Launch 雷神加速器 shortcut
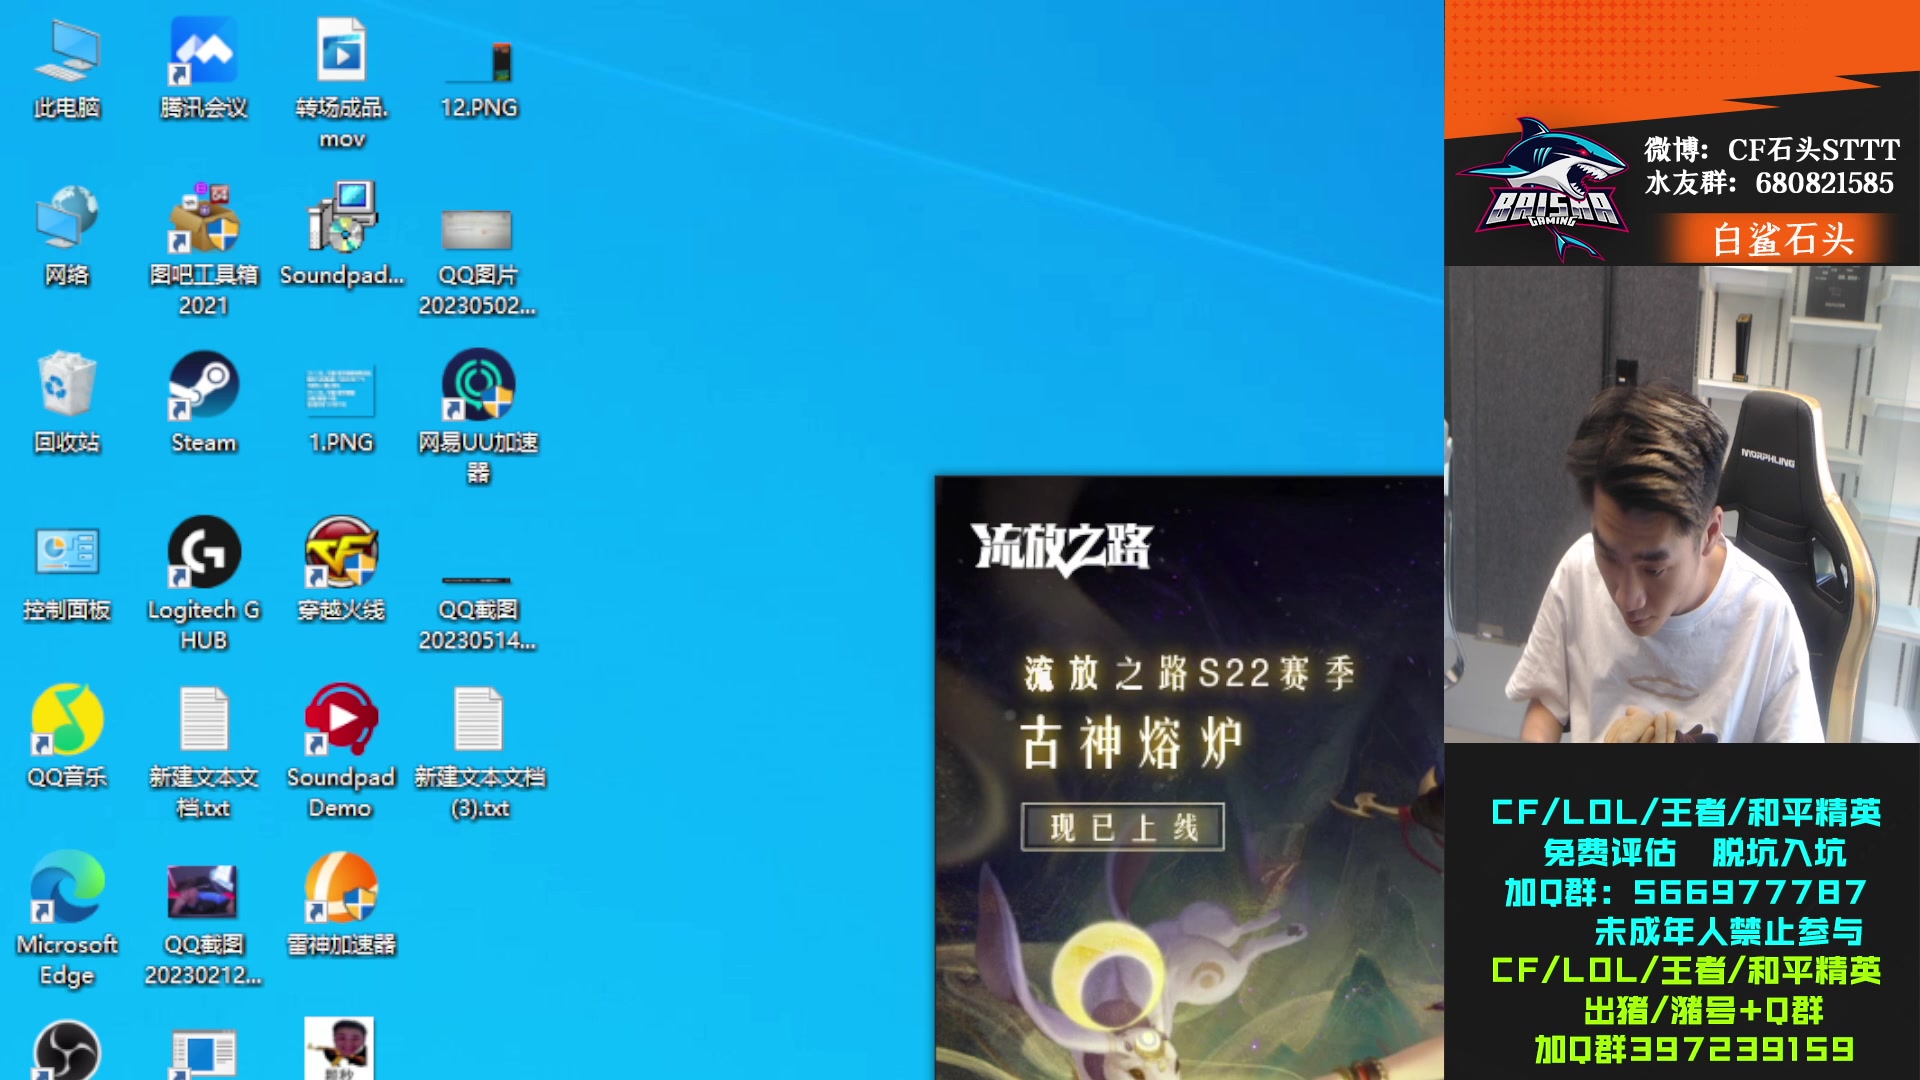 coord(341,905)
